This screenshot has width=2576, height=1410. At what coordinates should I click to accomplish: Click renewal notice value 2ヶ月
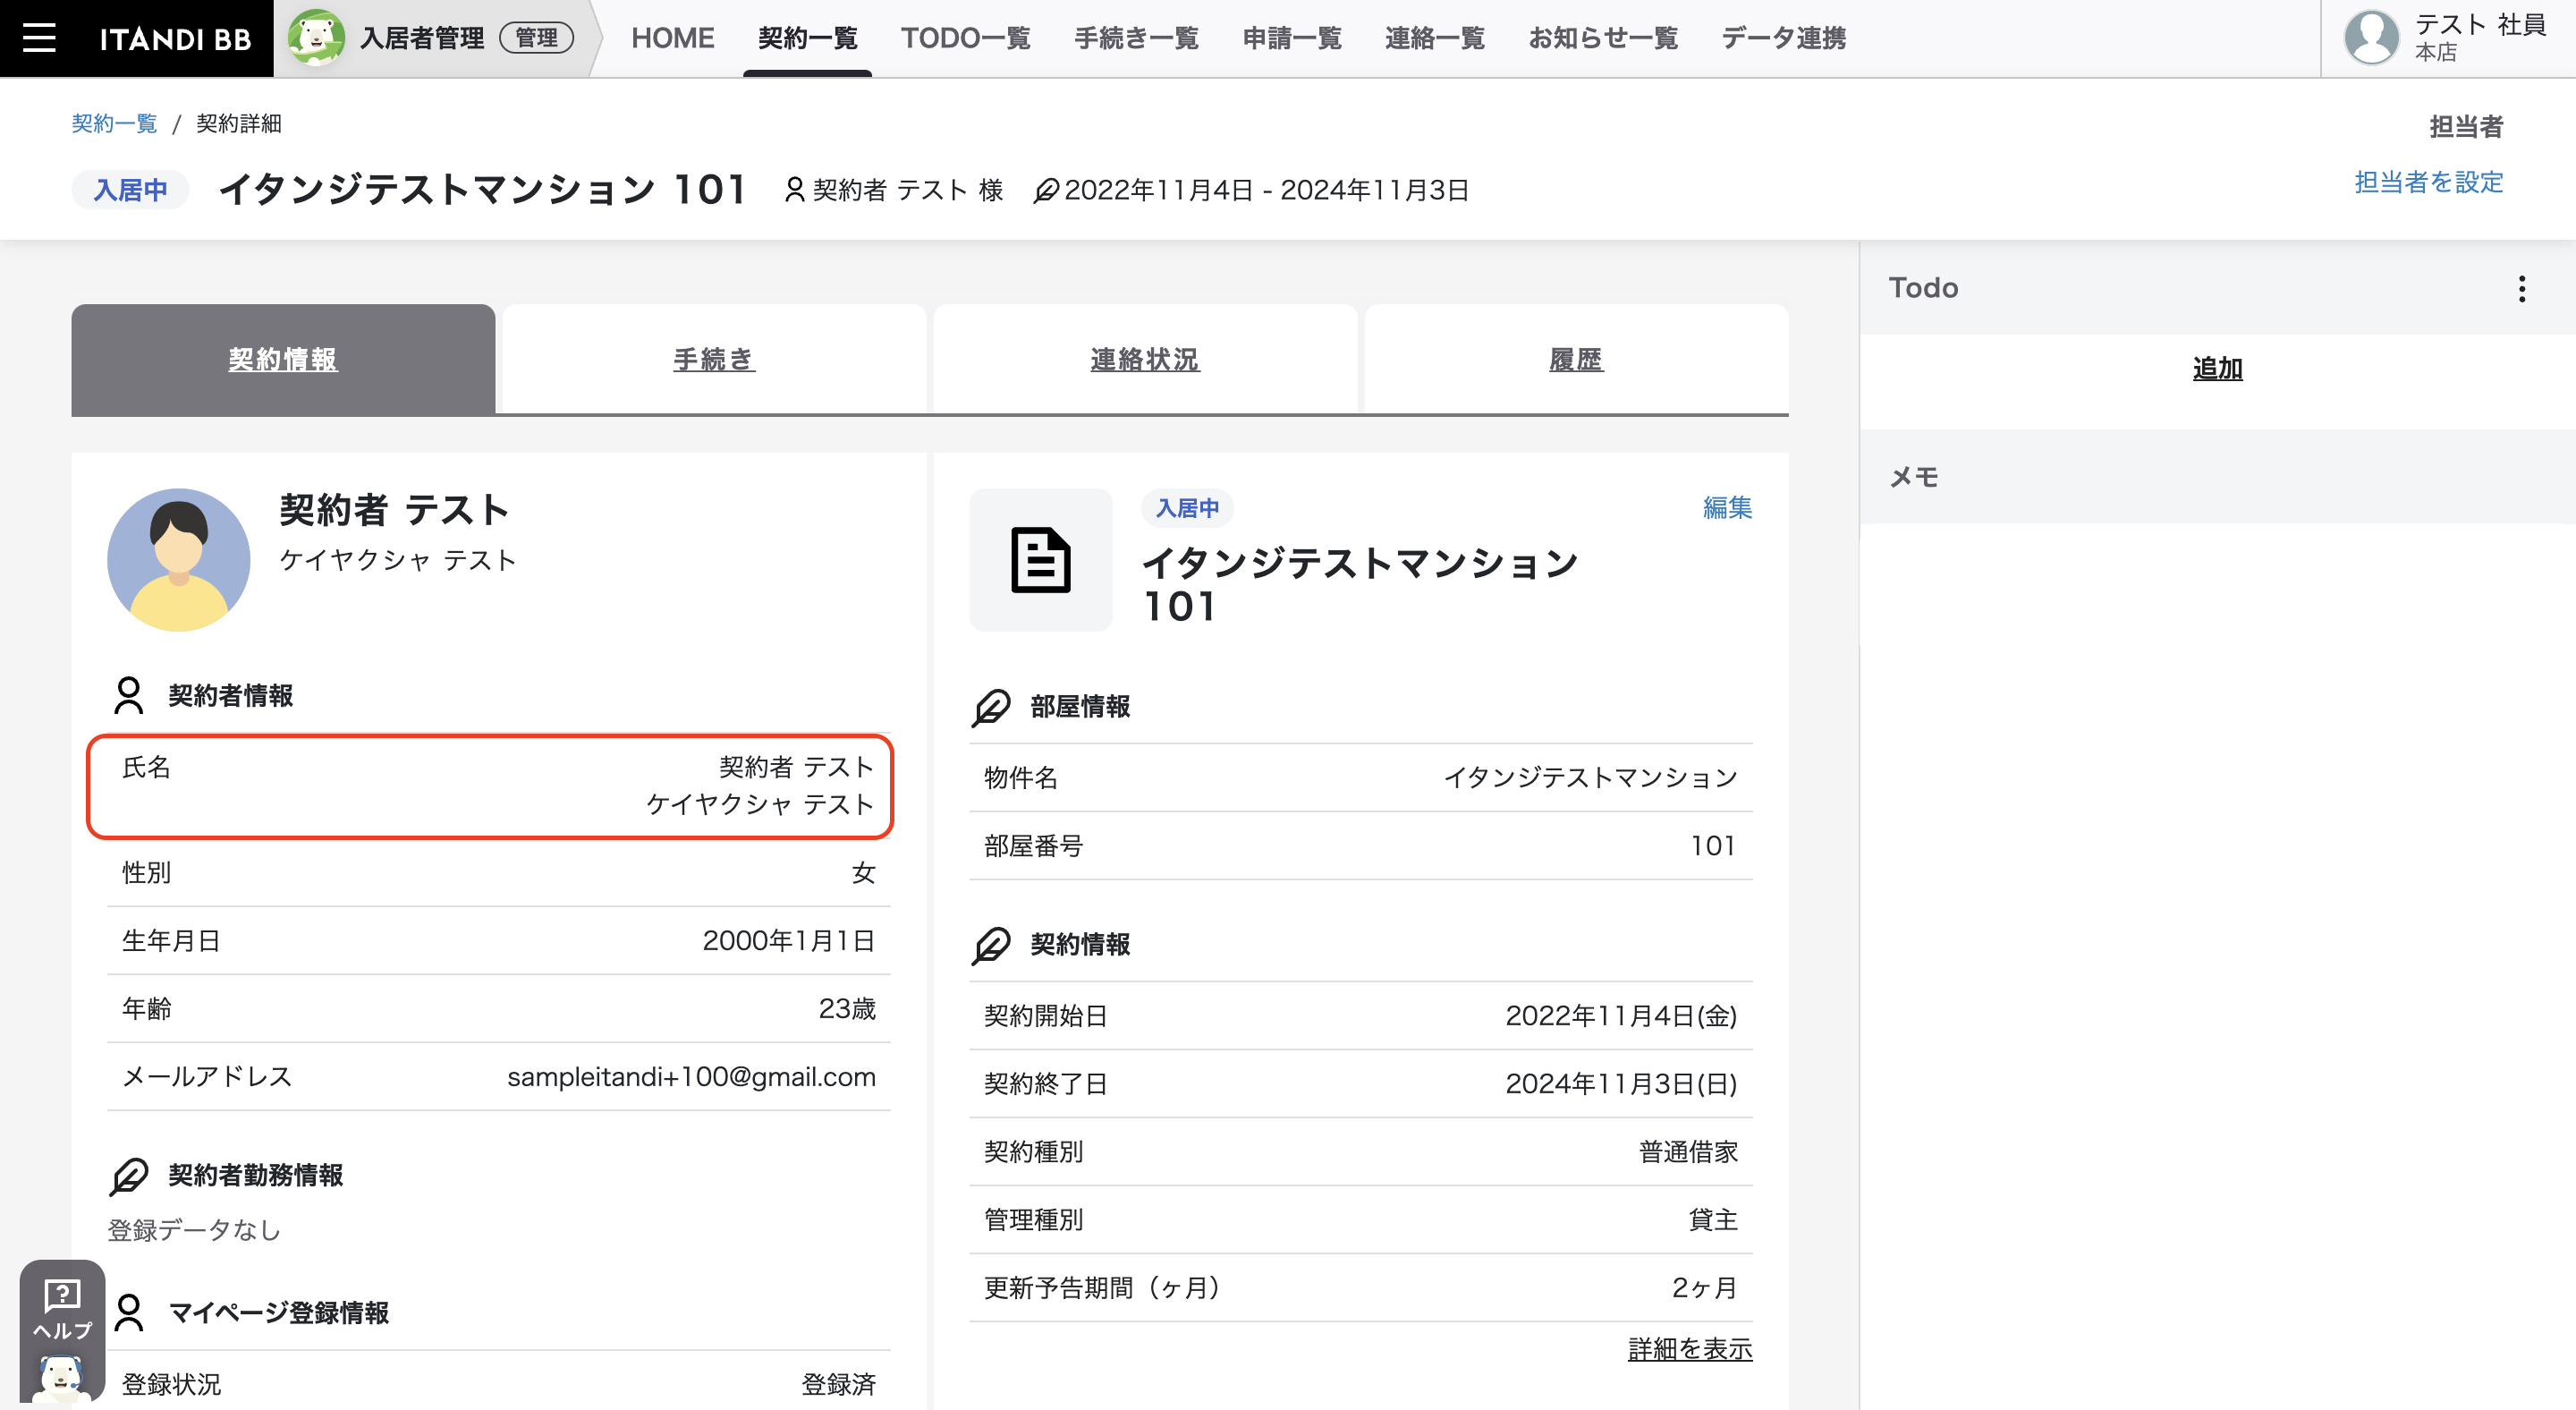click(1704, 1288)
